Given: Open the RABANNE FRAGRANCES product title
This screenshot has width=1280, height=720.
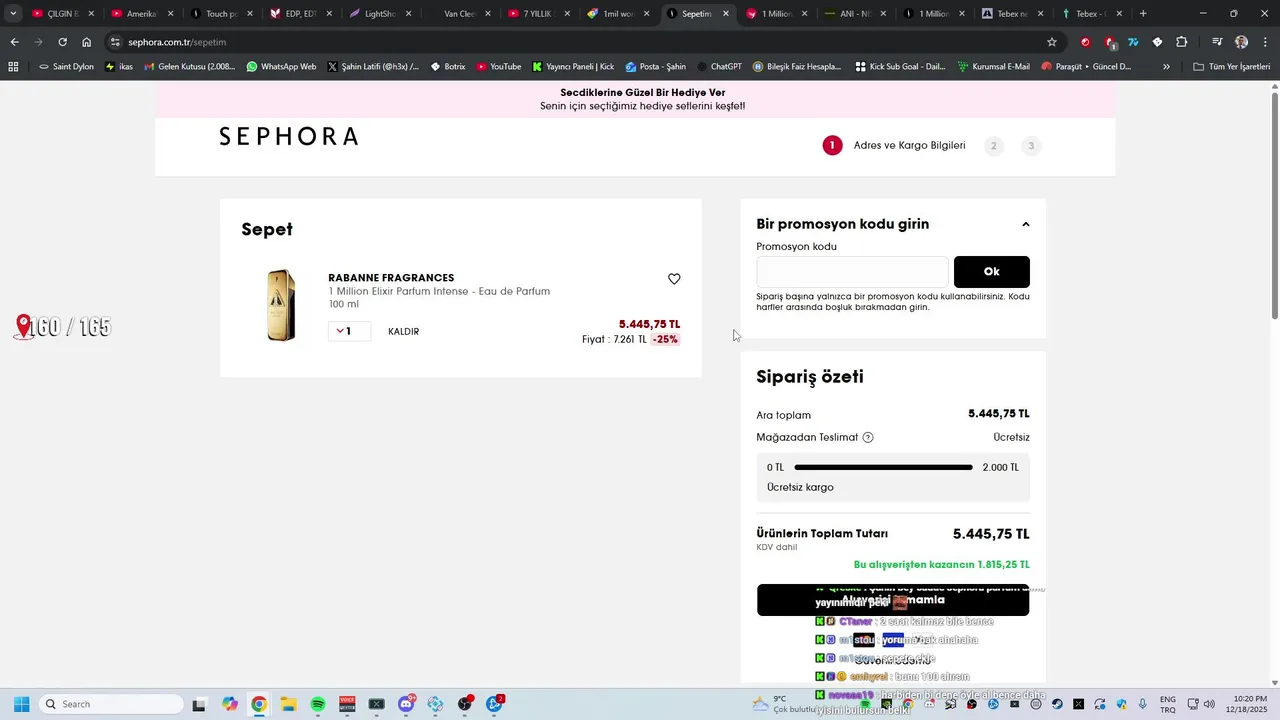Looking at the screenshot, I should (391, 278).
